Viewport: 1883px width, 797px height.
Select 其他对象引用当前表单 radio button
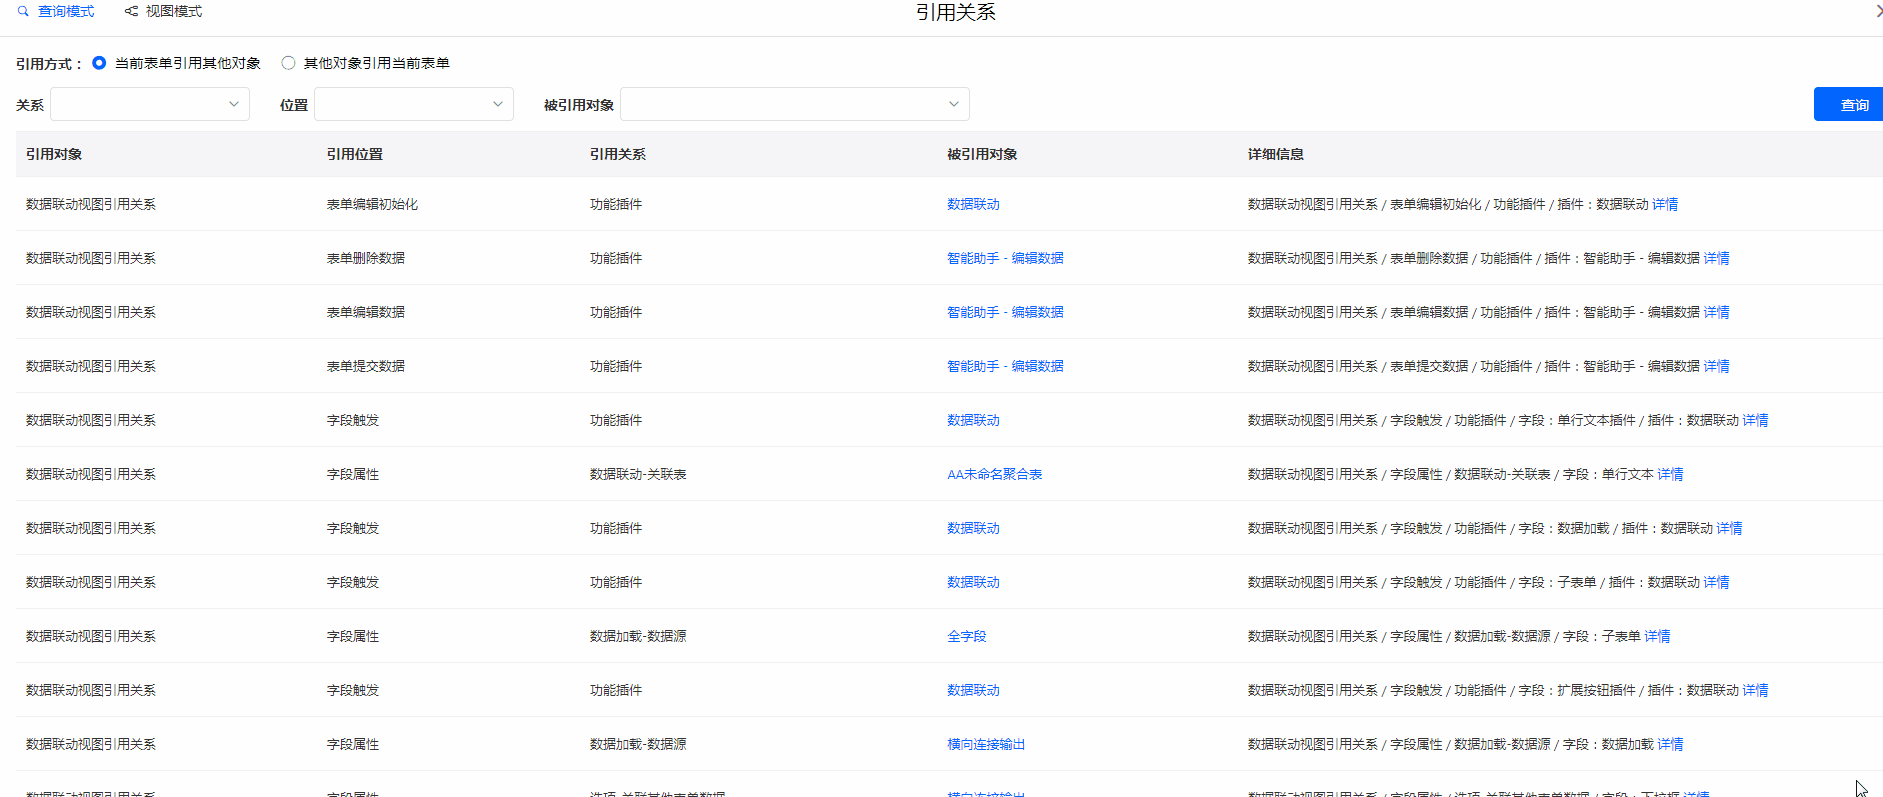pyautogui.click(x=288, y=63)
